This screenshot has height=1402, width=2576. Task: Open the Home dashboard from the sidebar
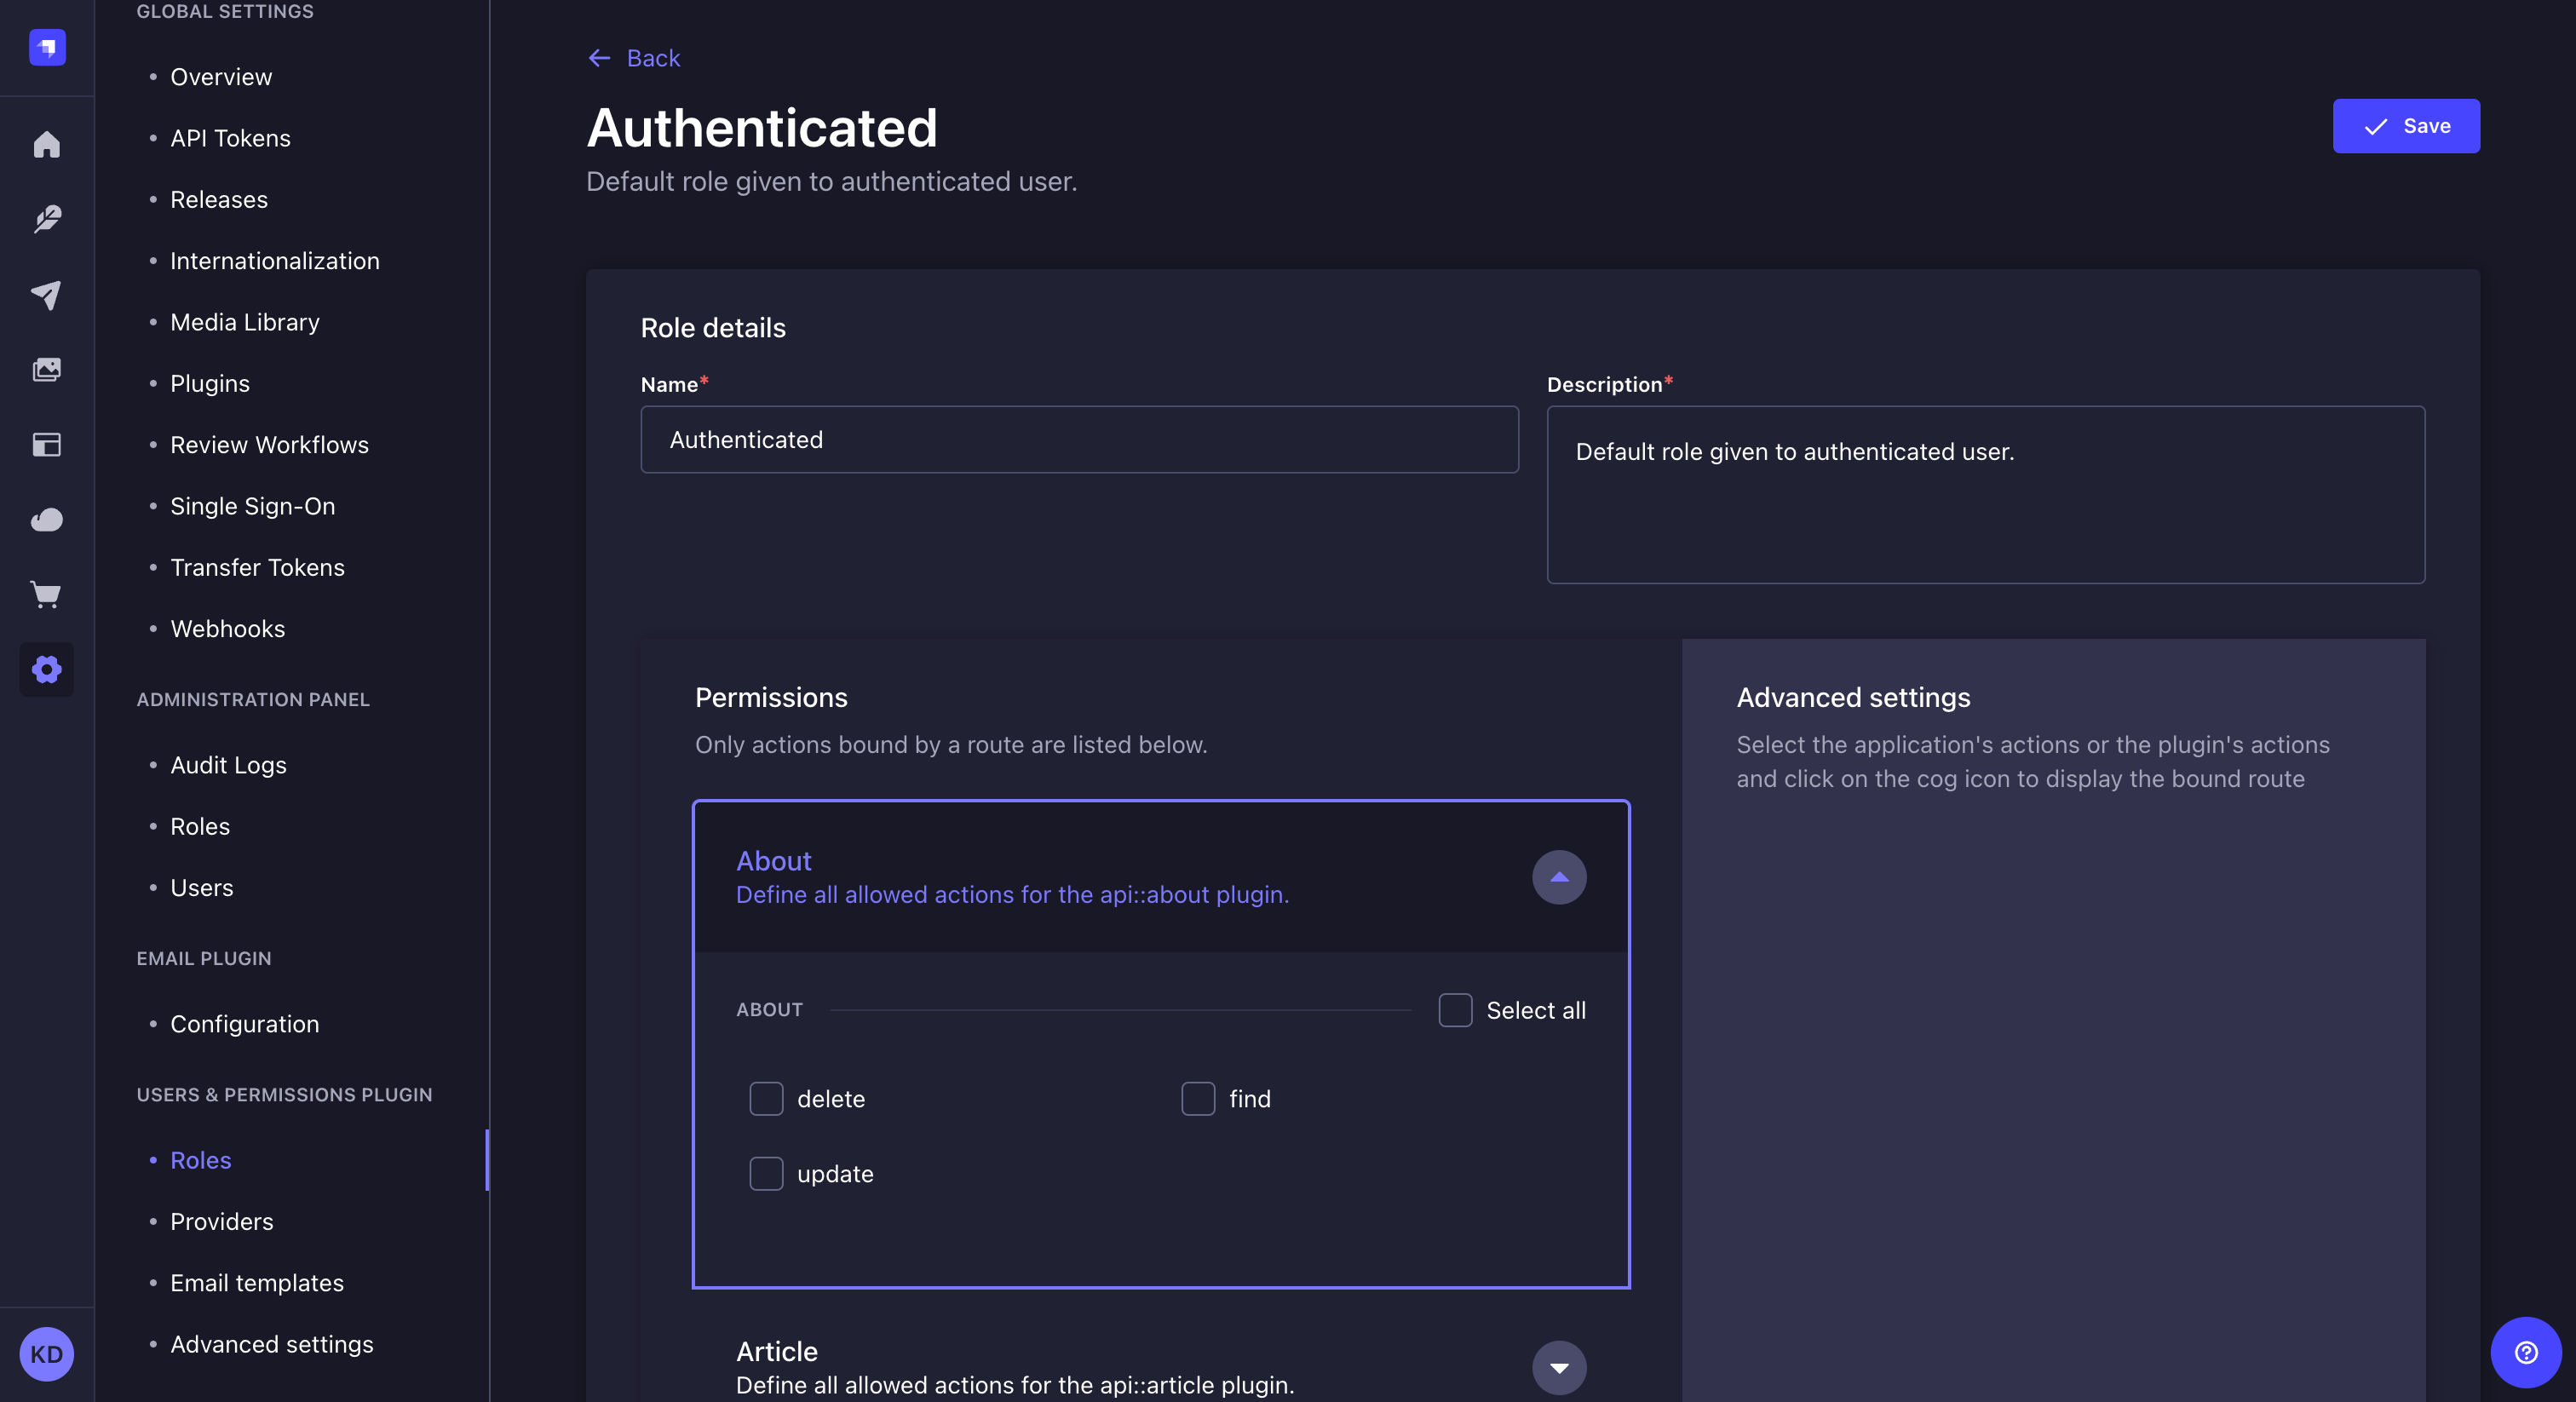coord(46,145)
